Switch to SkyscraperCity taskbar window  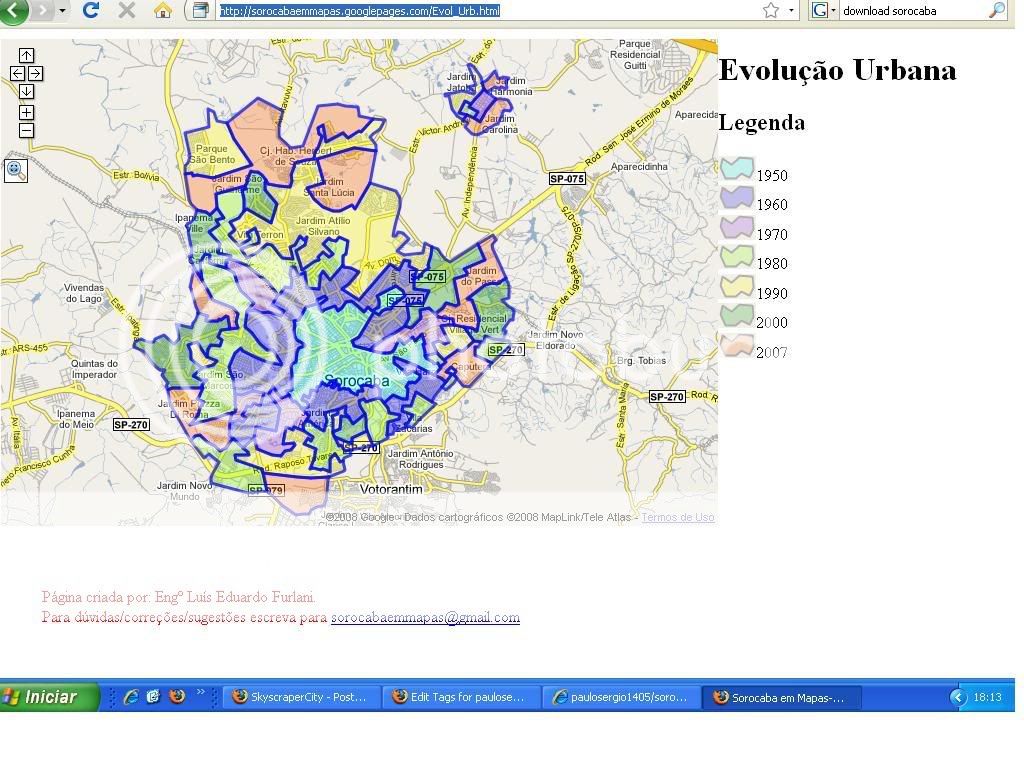[300, 697]
